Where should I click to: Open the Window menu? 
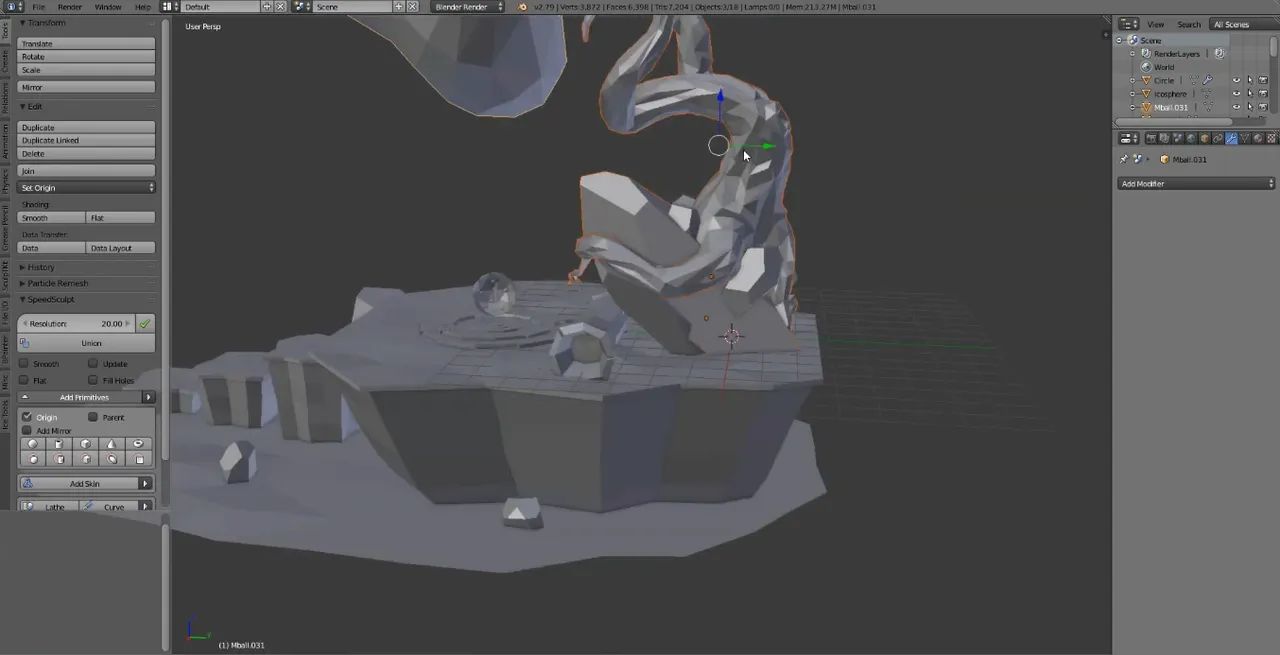108,6
